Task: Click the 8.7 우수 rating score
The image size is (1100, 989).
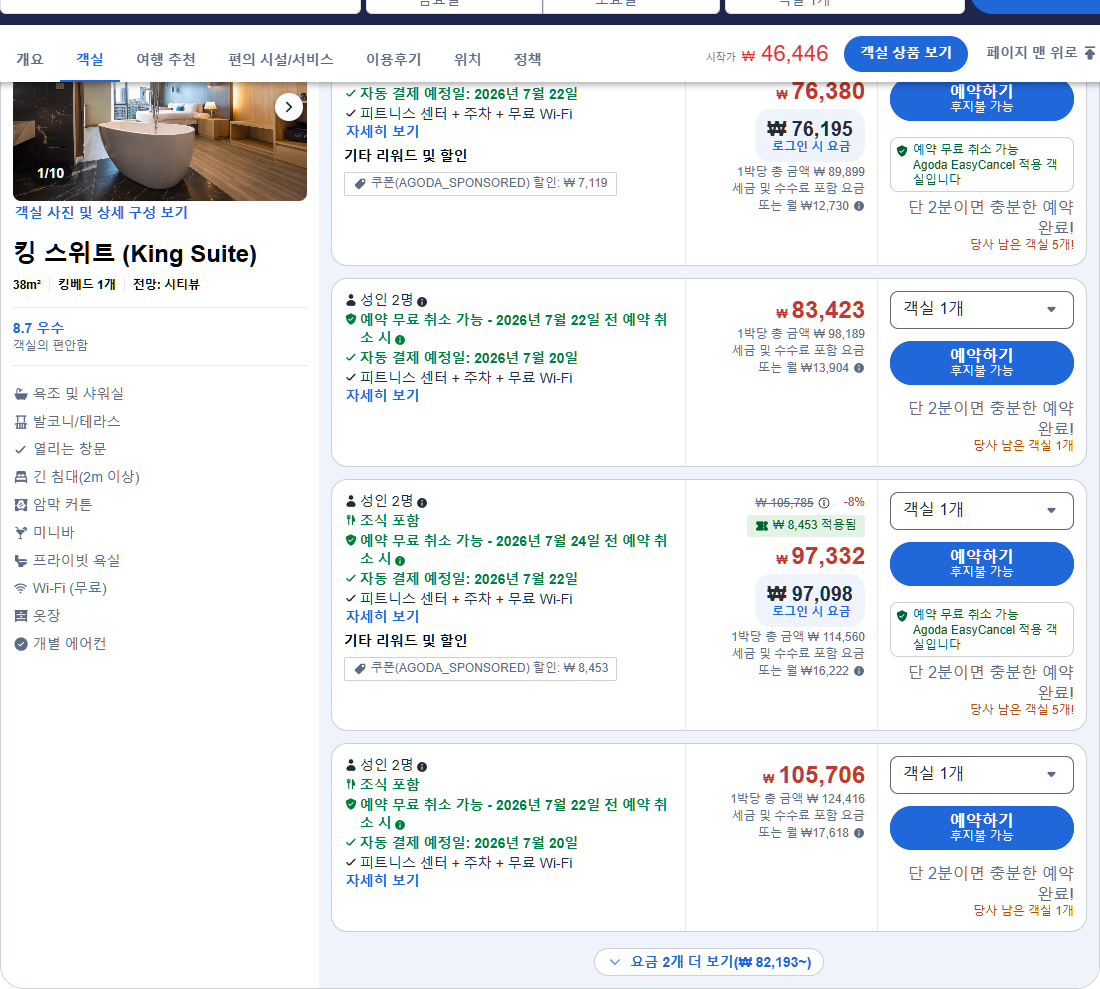Action: coord(38,328)
